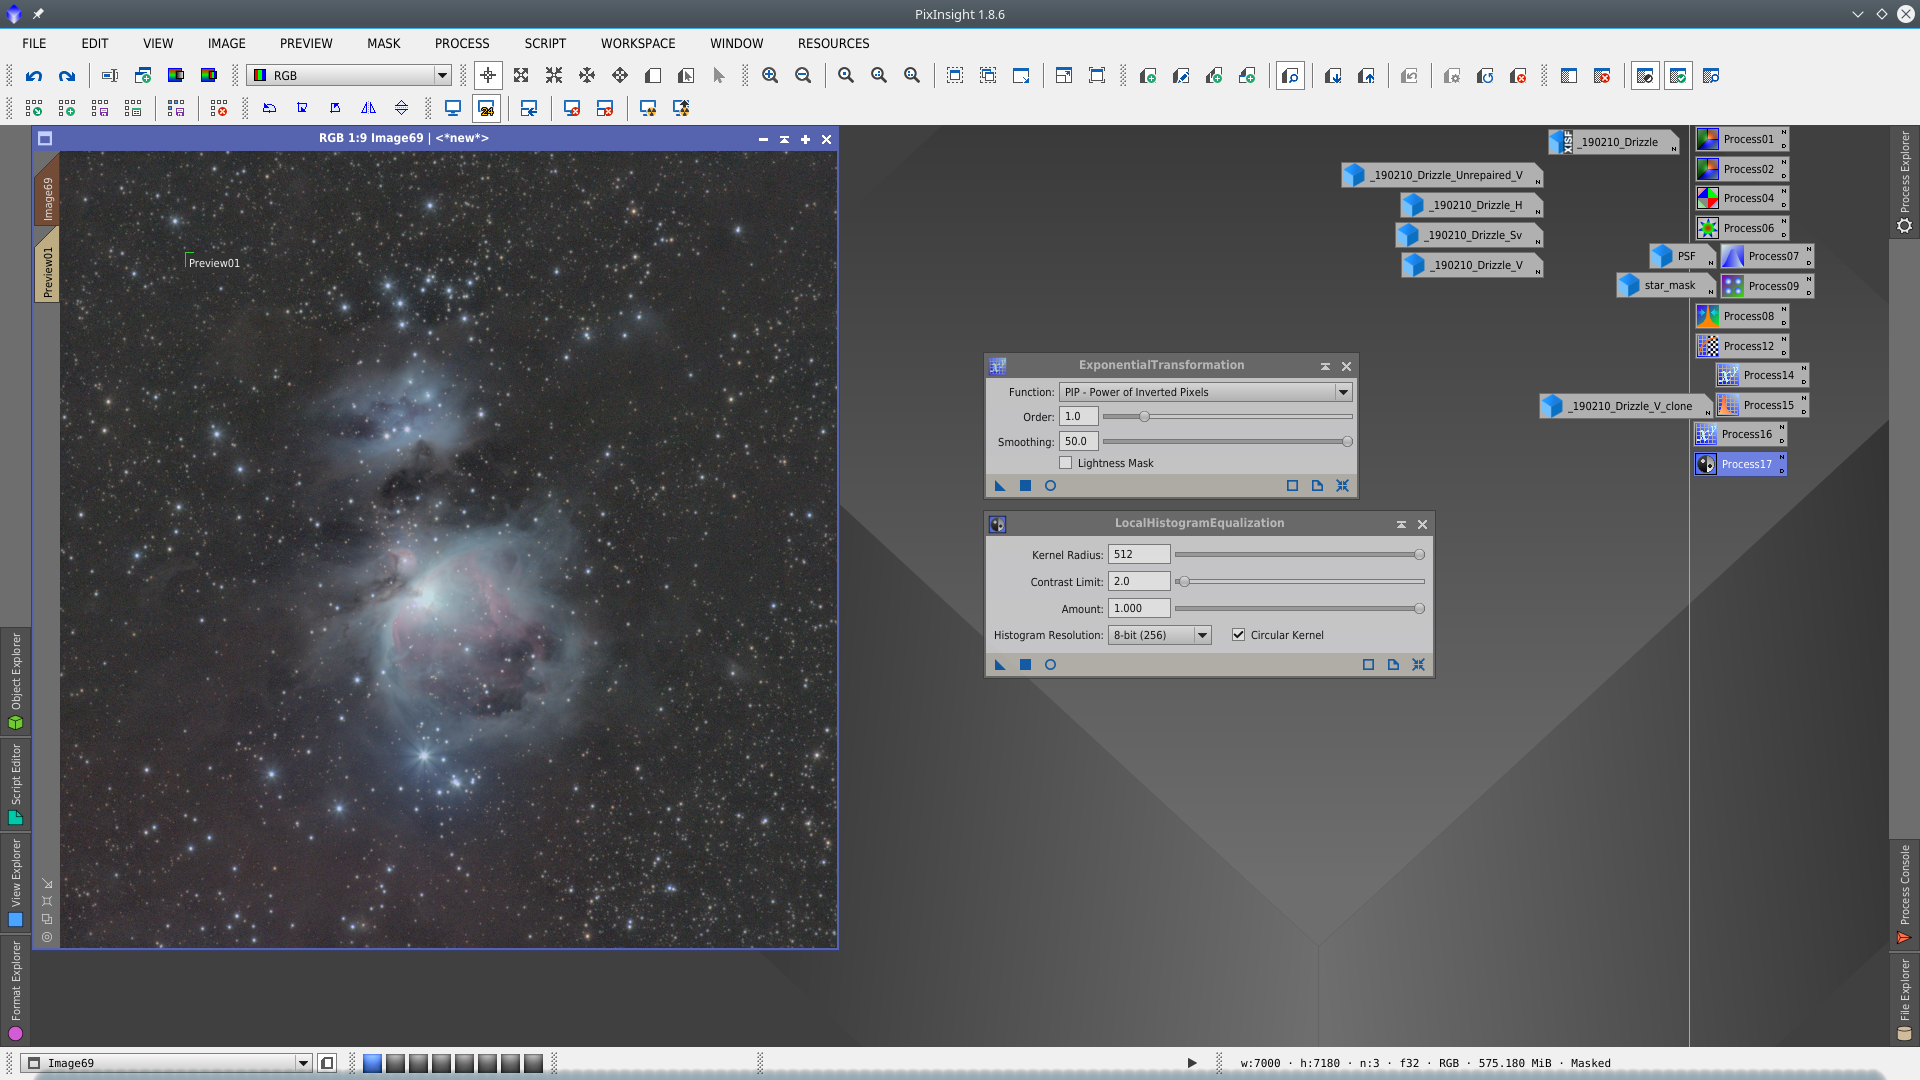Click the Zoom In magnifier icon

[770, 76]
